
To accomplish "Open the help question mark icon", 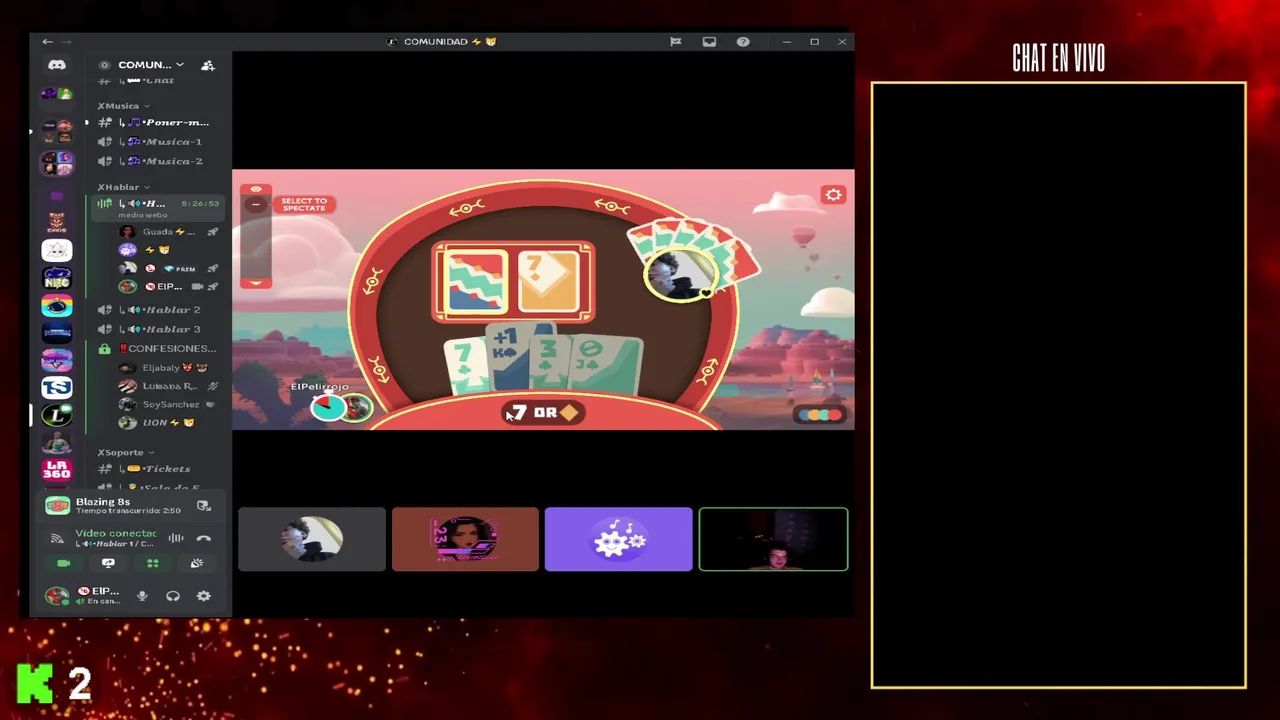I will point(743,42).
